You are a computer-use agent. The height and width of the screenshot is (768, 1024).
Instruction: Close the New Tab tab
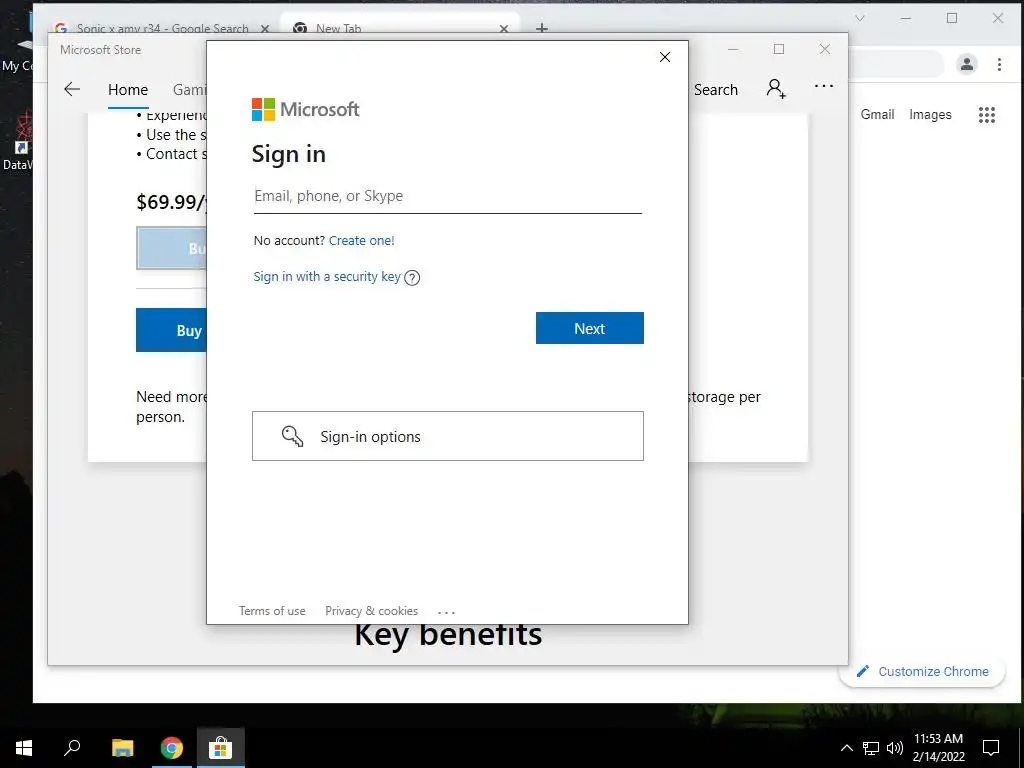click(x=504, y=28)
